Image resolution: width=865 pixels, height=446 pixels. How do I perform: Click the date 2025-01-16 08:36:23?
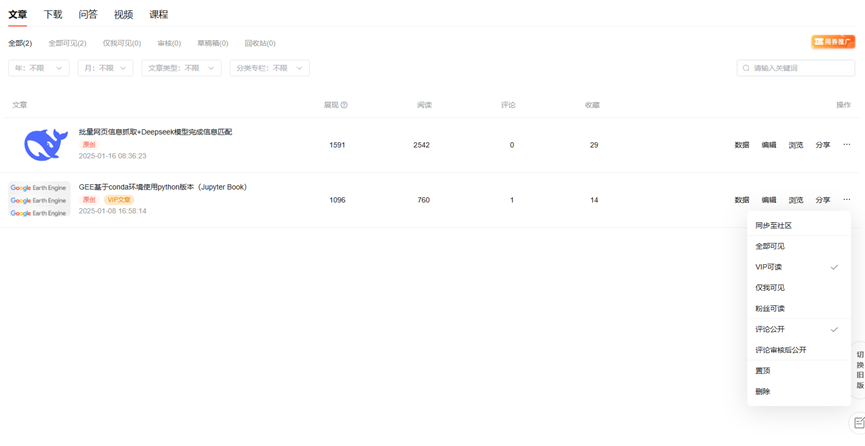tap(113, 156)
